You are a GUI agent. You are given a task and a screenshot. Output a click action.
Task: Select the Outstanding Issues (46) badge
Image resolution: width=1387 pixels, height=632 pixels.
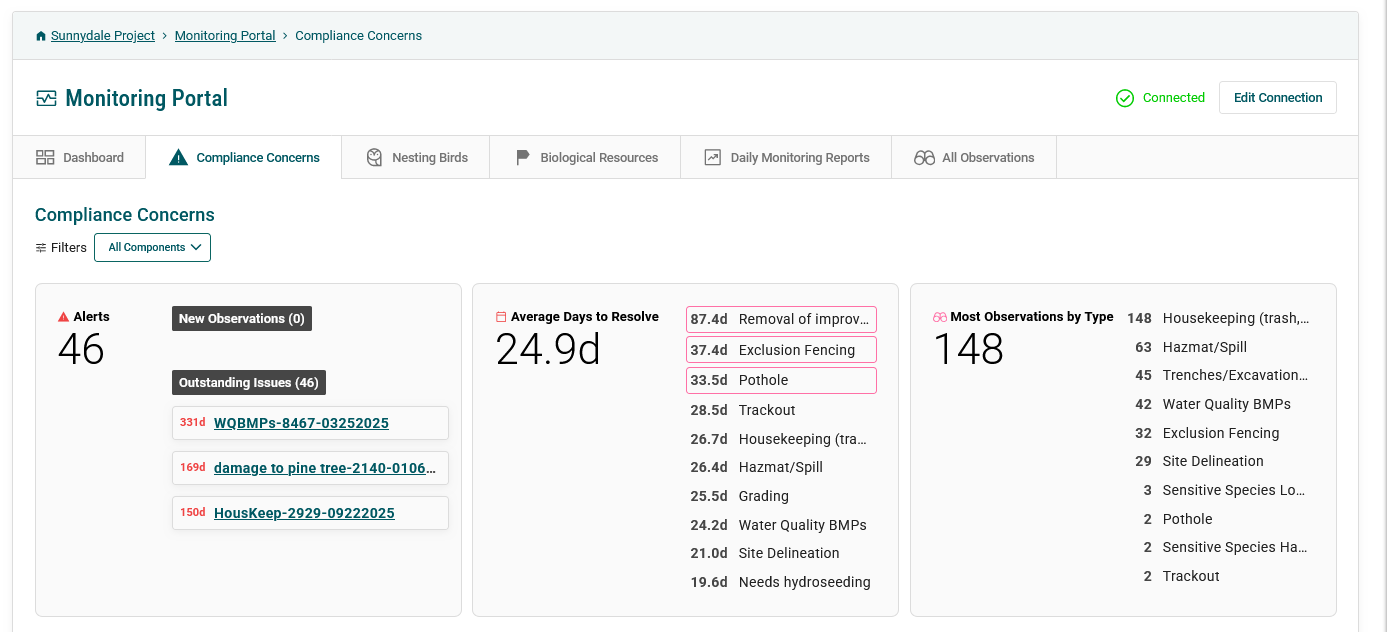click(x=249, y=383)
